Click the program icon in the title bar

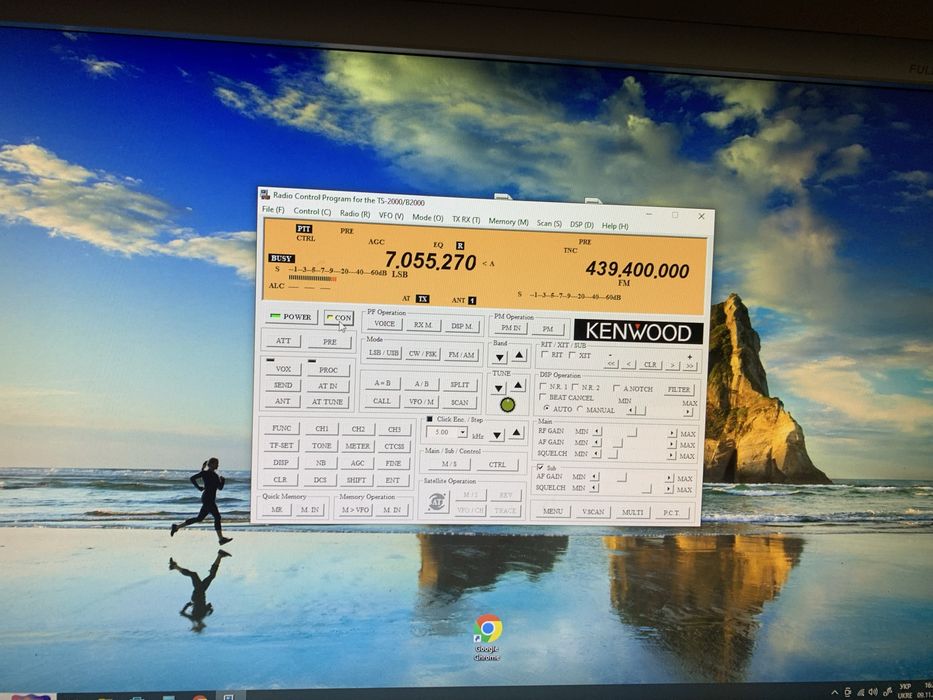[265, 195]
